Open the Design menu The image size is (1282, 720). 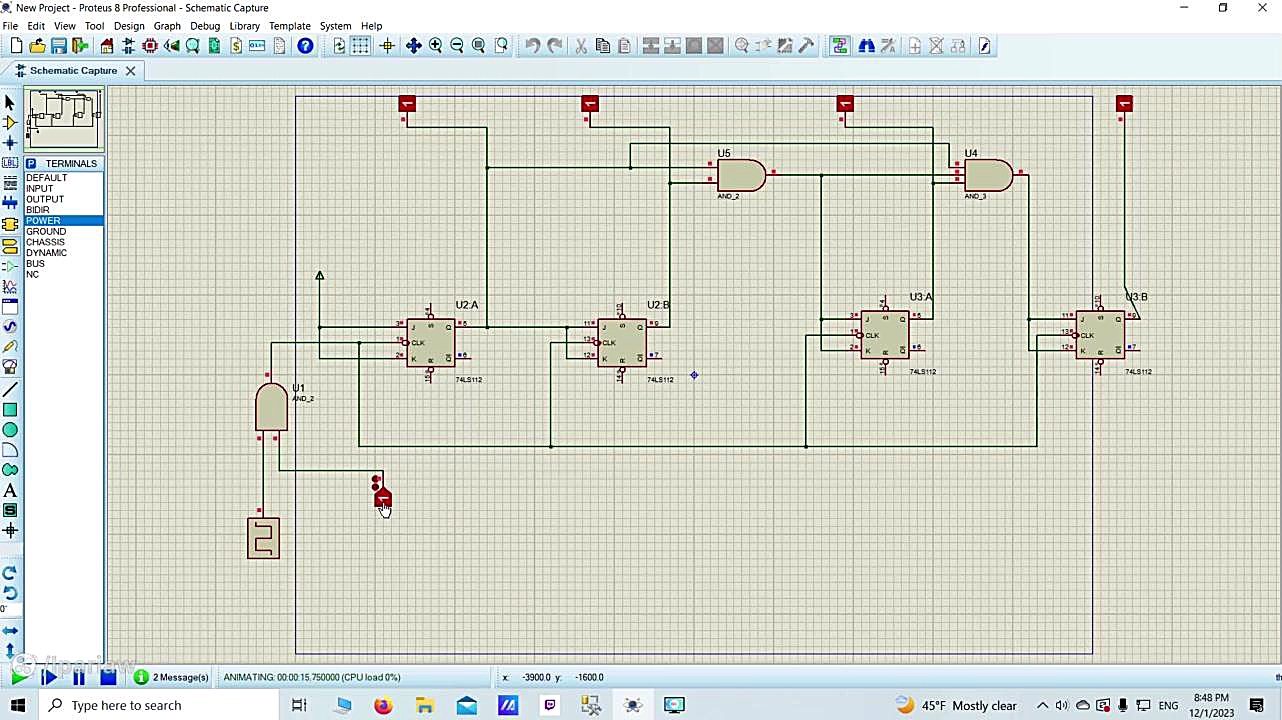pyautogui.click(x=129, y=26)
